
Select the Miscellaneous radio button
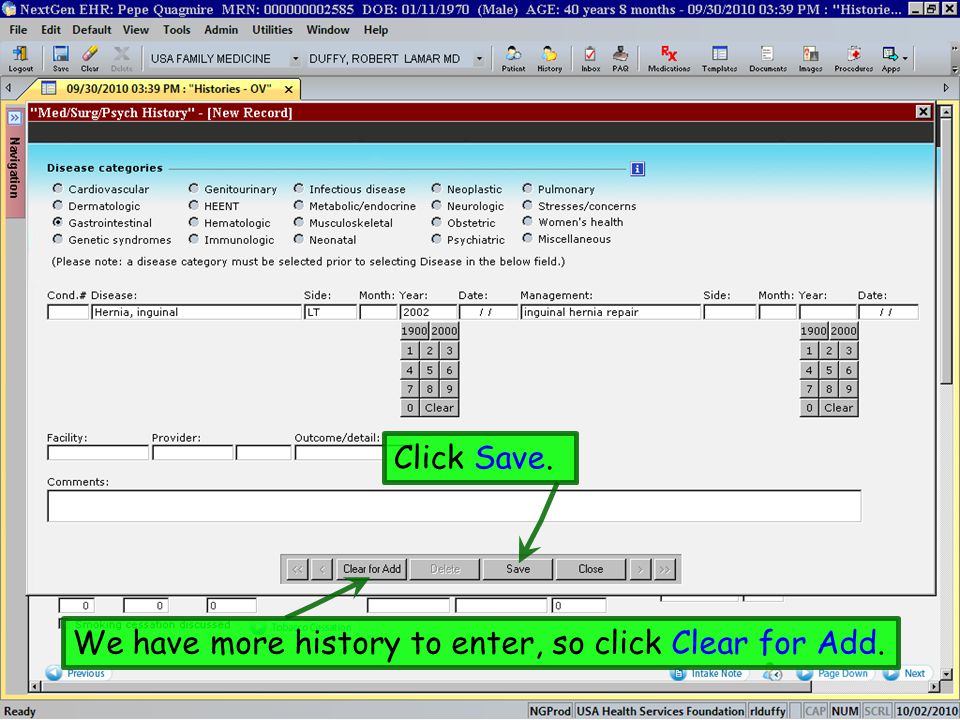(527, 238)
